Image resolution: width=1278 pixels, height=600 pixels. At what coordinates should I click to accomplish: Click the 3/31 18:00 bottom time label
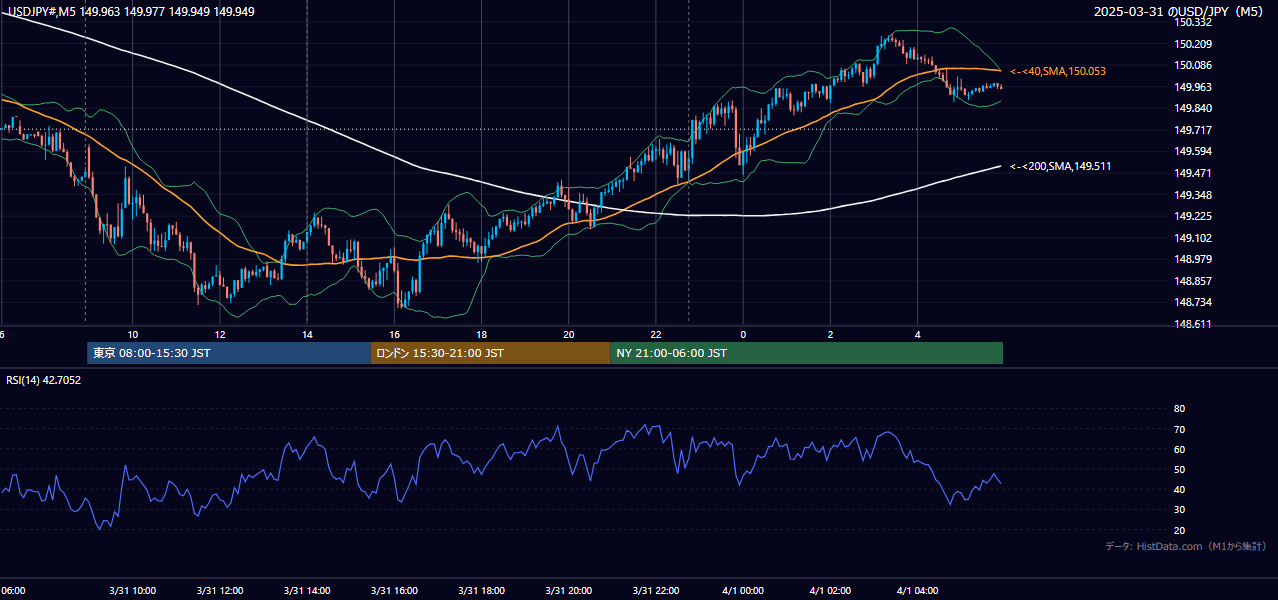pyautogui.click(x=481, y=590)
